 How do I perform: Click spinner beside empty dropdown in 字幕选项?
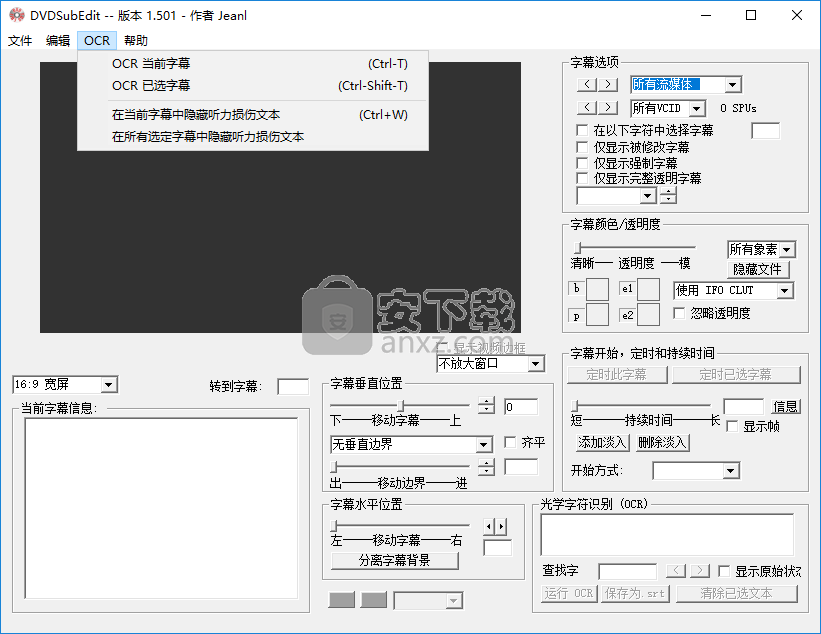[668, 196]
